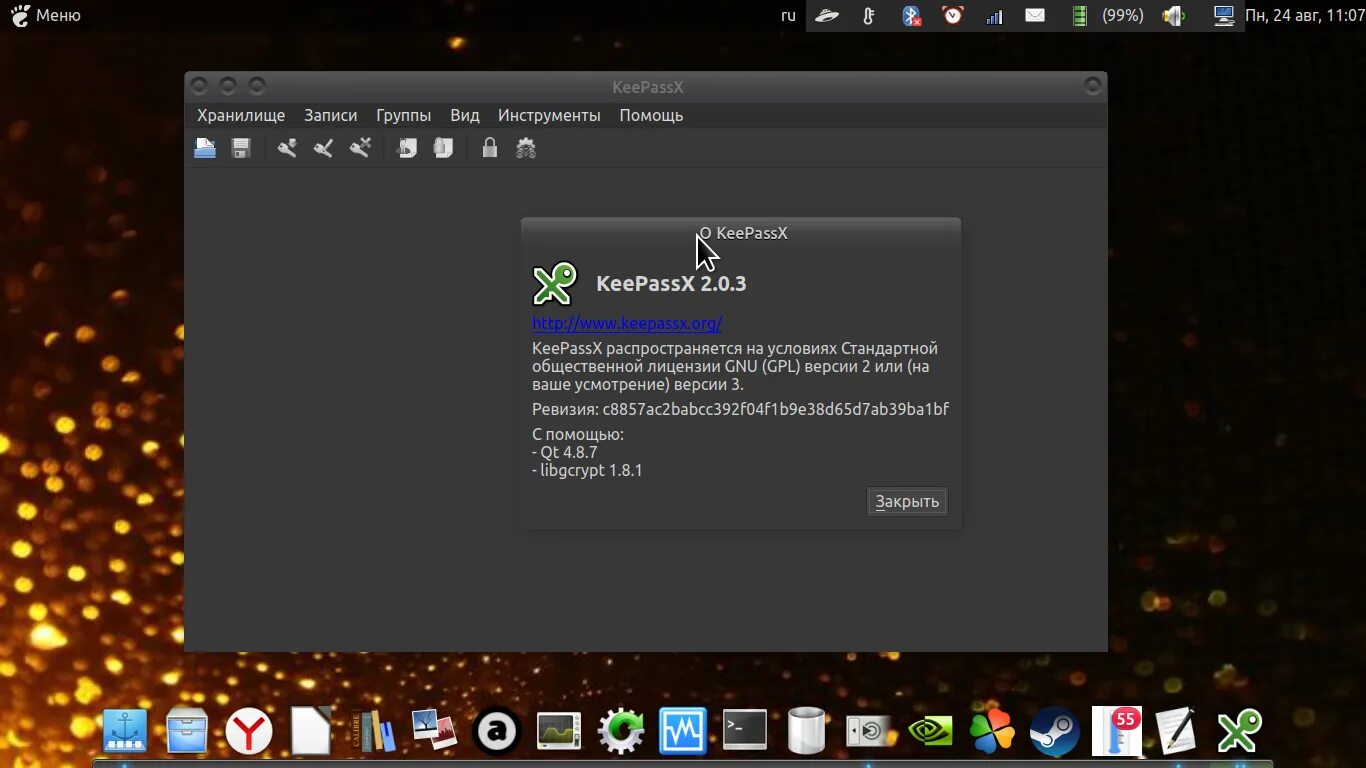Open the Записи menu
The image size is (1366, 768).
point(330,115)
